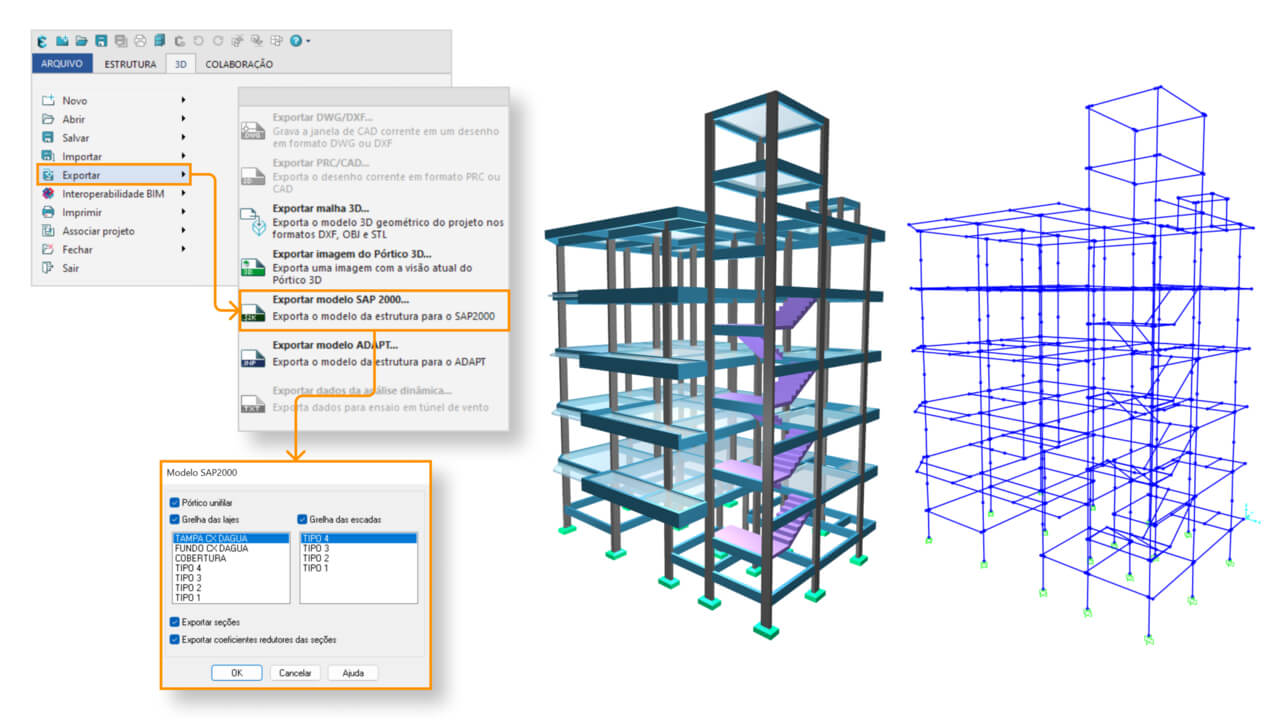The image size is (1280, 720).
Task: Click the Eberick logo icon in quick toolbar
Action: 42,41
